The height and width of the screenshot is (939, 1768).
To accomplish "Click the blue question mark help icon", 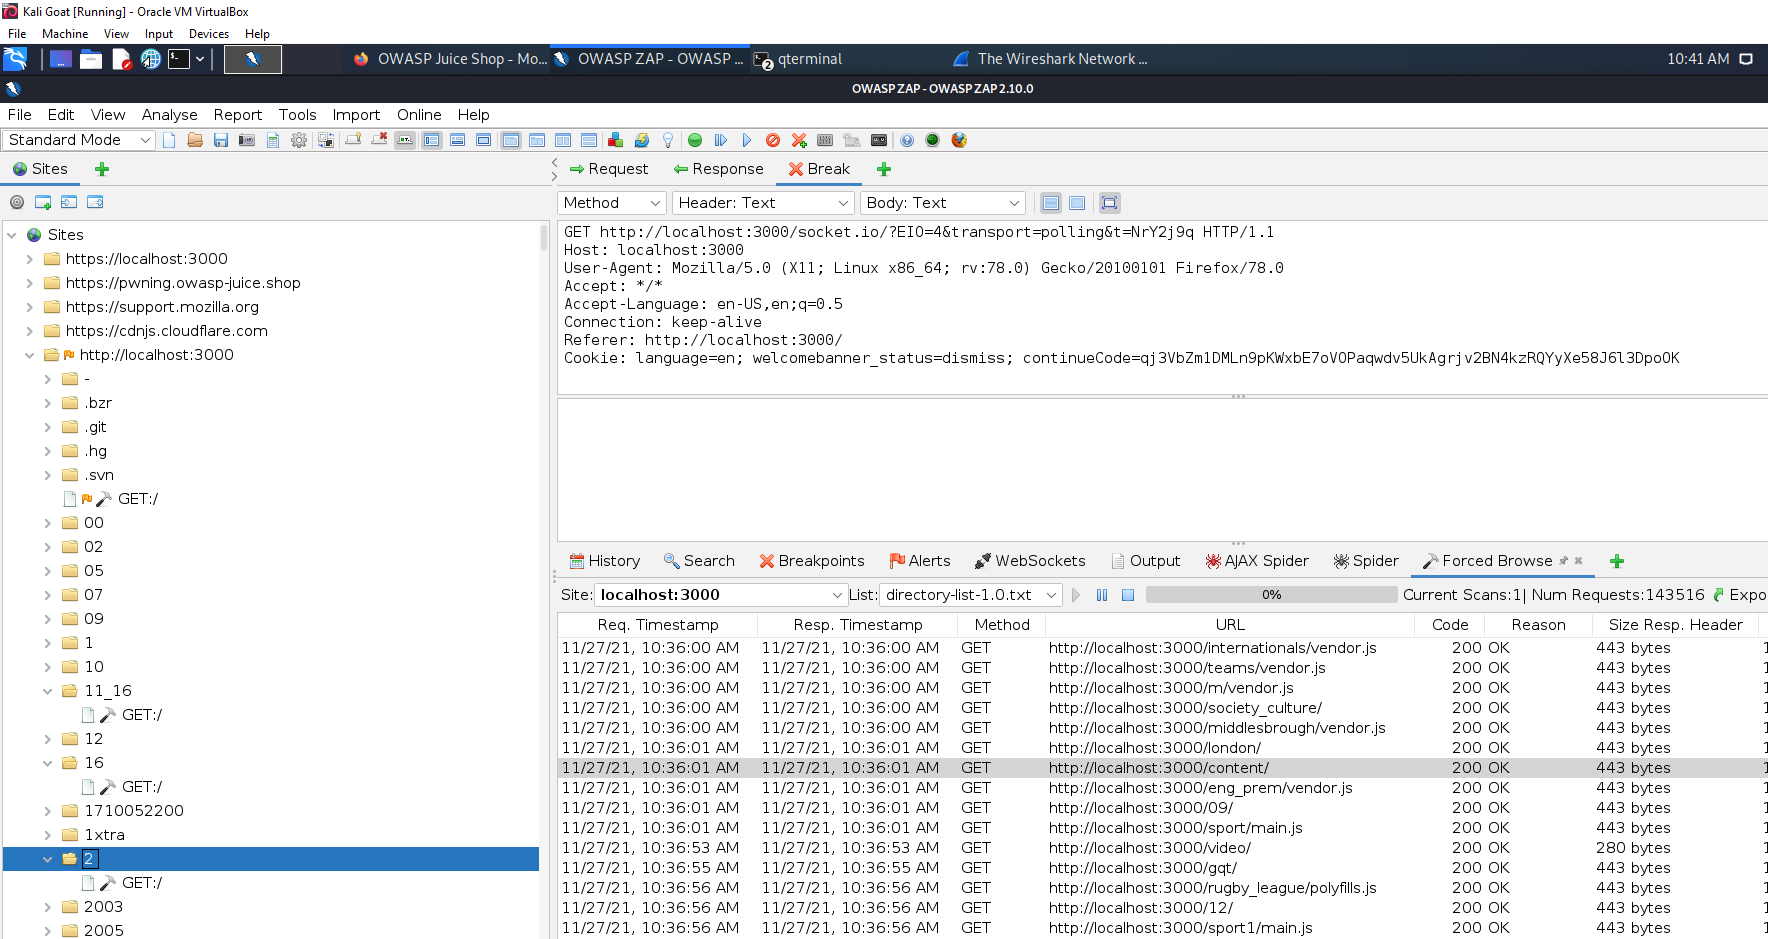I will pyautogui.click(x=907, y=140).
